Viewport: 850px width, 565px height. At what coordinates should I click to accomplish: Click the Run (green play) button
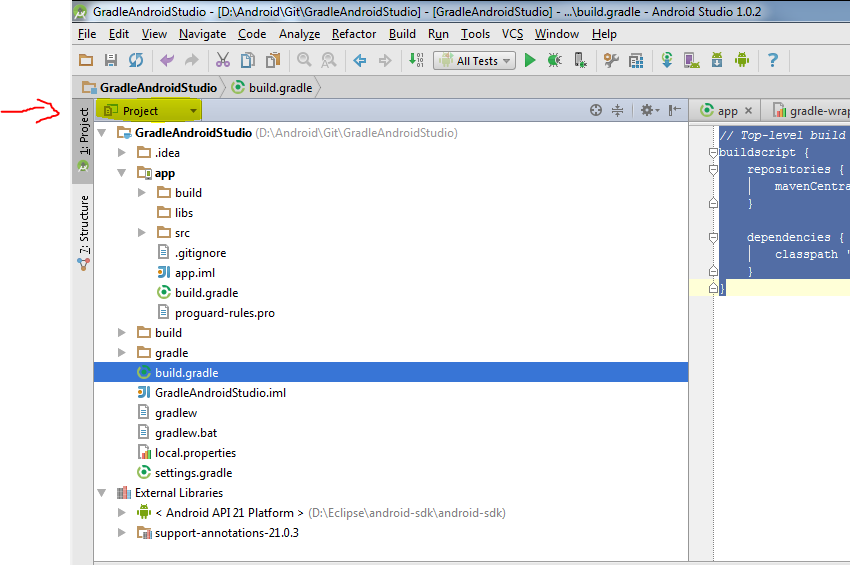click(530, 61)
